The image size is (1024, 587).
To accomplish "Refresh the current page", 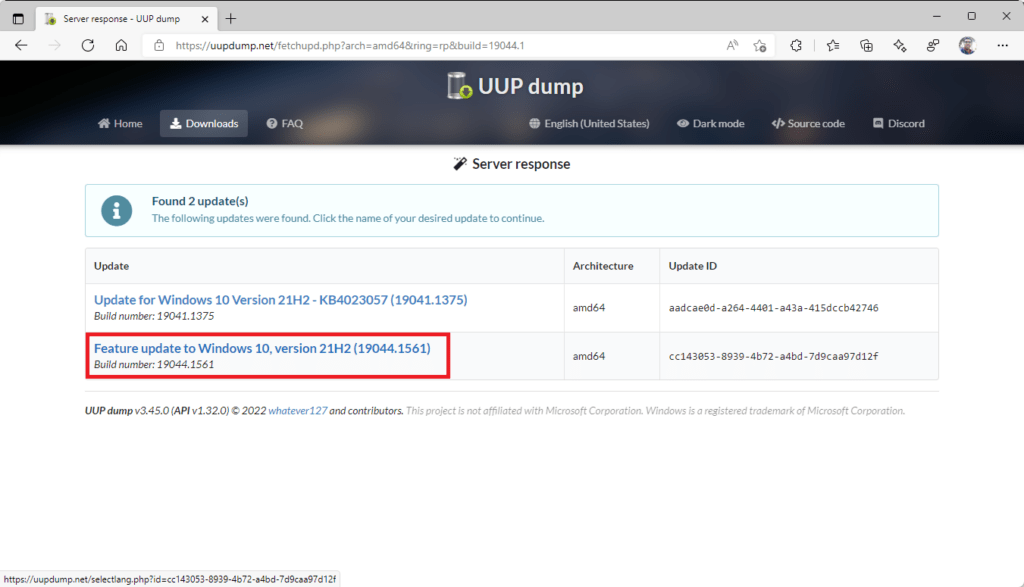I will (x=88, y=45).
